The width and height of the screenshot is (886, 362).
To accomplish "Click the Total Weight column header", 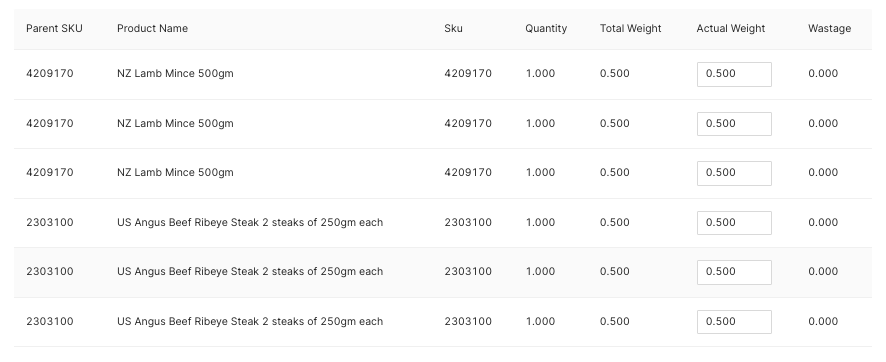I will pos(631,29).
